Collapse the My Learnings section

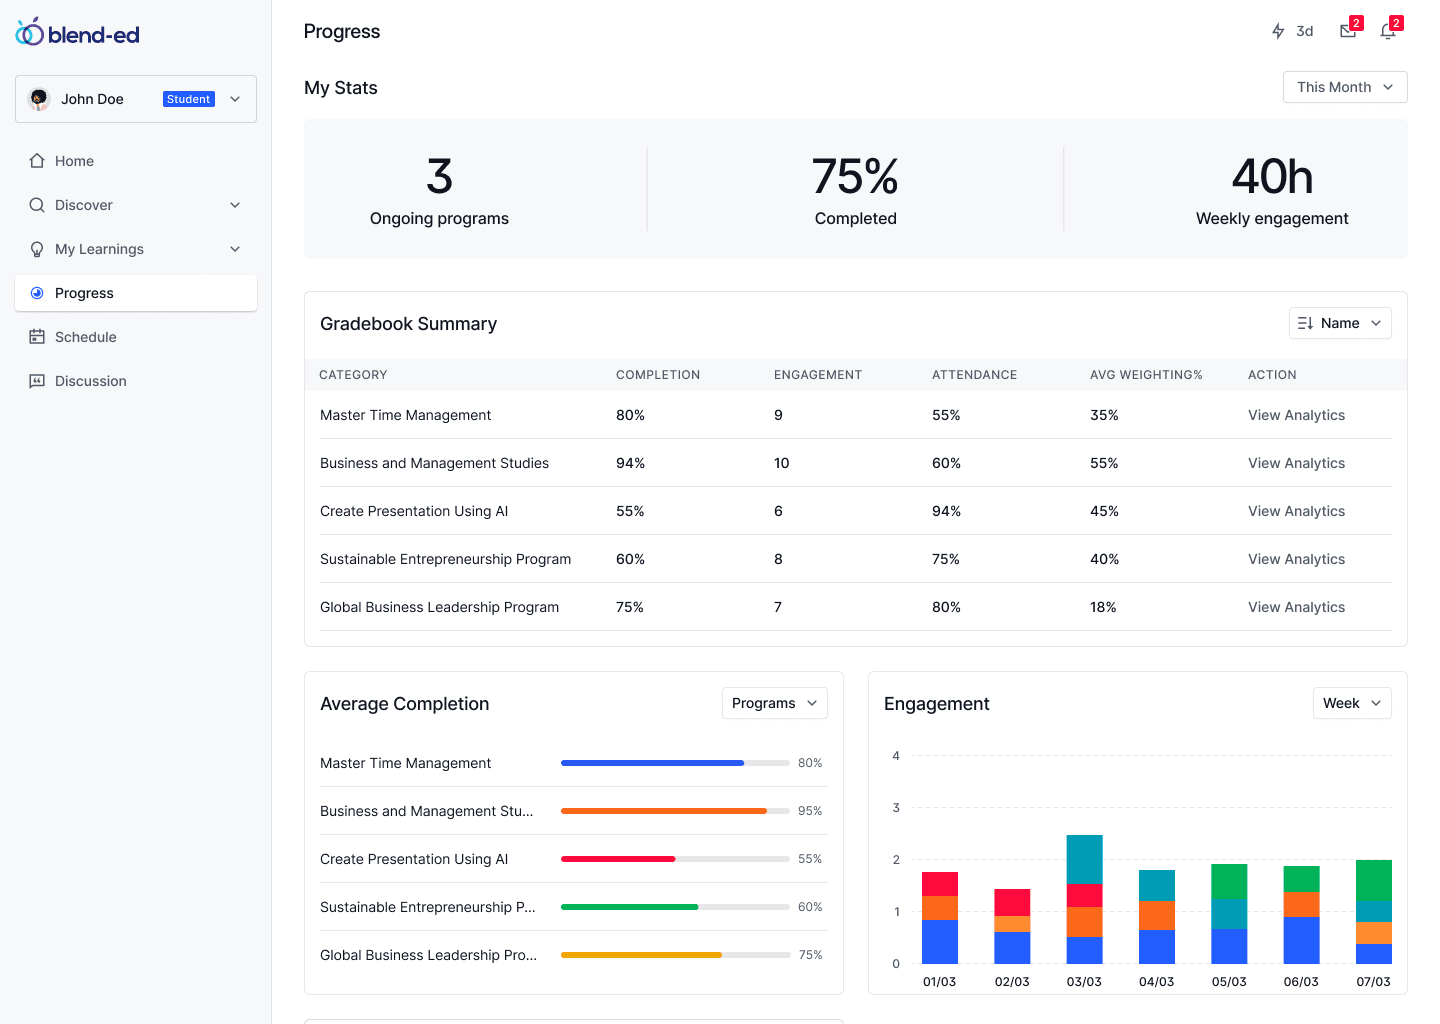pos(234,249)
